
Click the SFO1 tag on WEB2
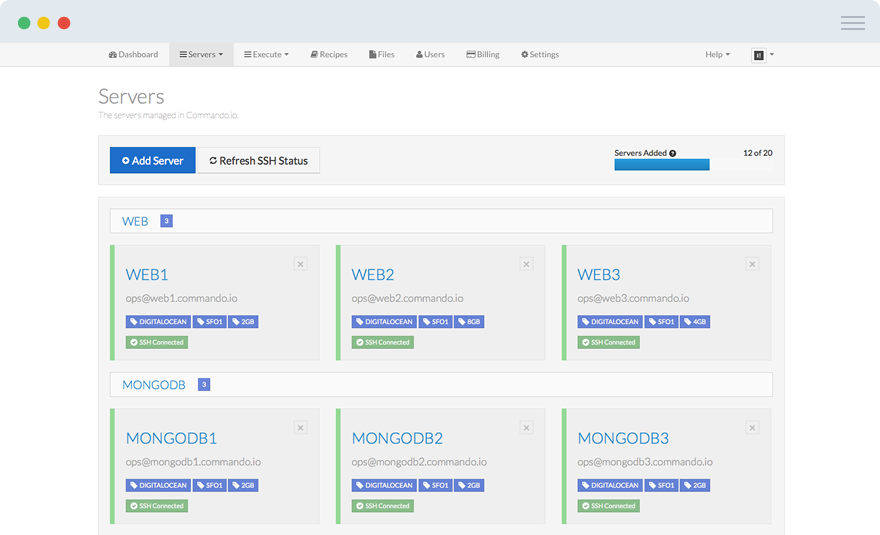tap(436, 322)
